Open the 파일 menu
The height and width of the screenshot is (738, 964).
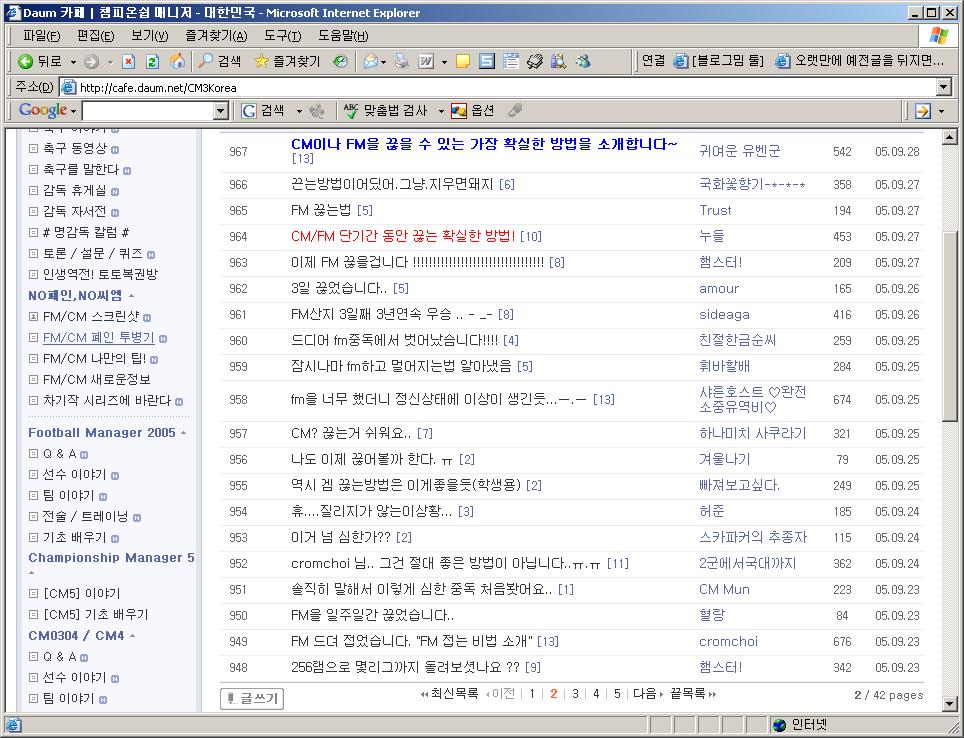41,36
